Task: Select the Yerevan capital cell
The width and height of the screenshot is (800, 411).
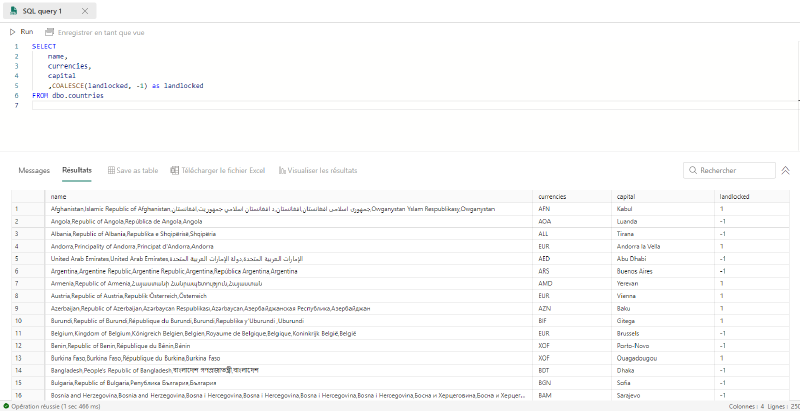Action: click(x=663, y=284)
